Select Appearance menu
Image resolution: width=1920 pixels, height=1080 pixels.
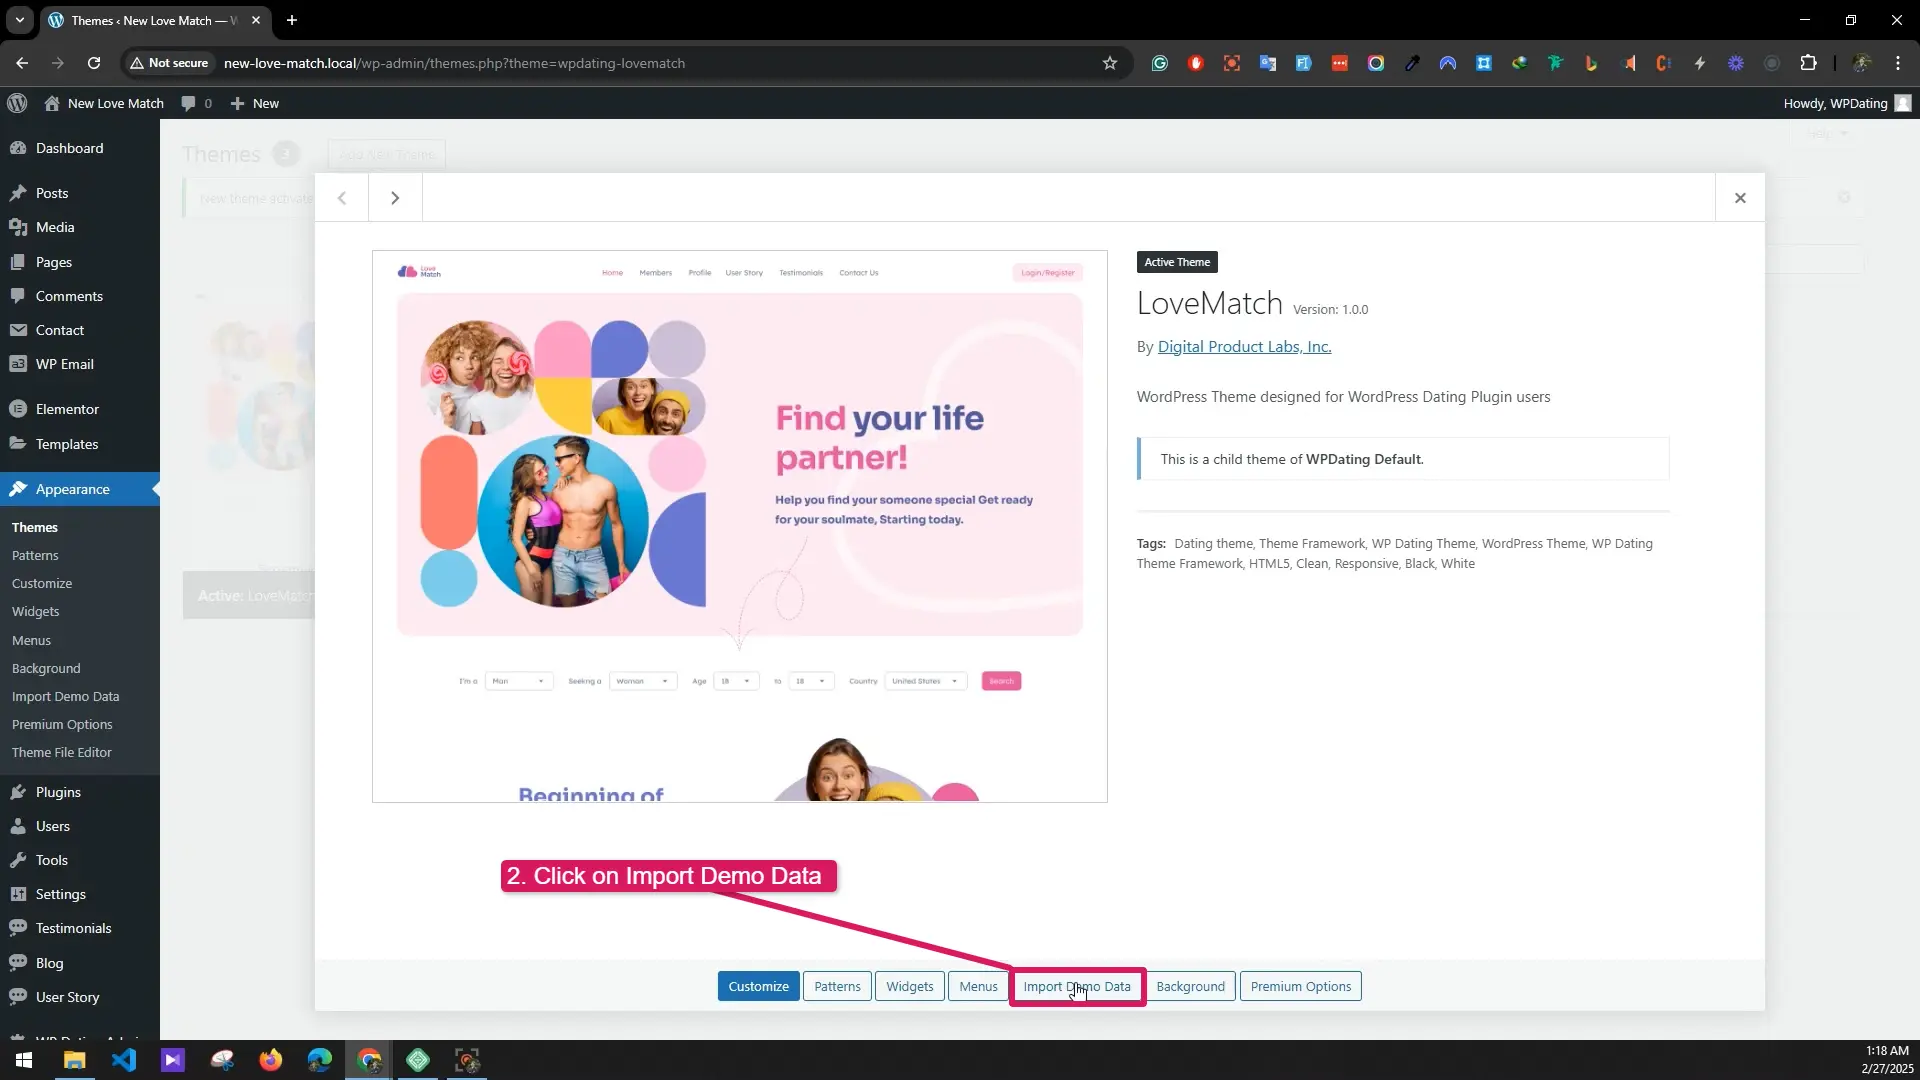[80, 489]
